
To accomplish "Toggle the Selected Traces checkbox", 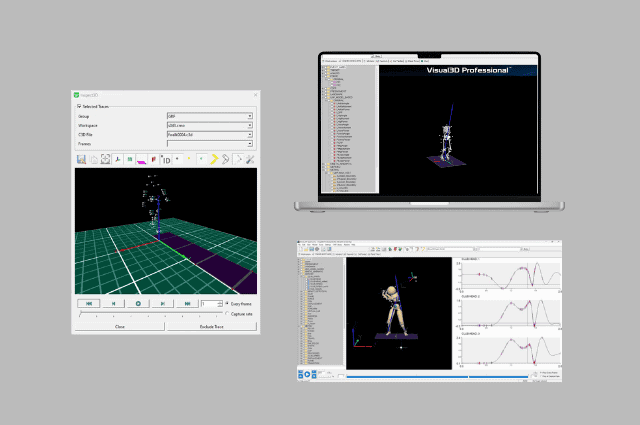I will [80, 105].
